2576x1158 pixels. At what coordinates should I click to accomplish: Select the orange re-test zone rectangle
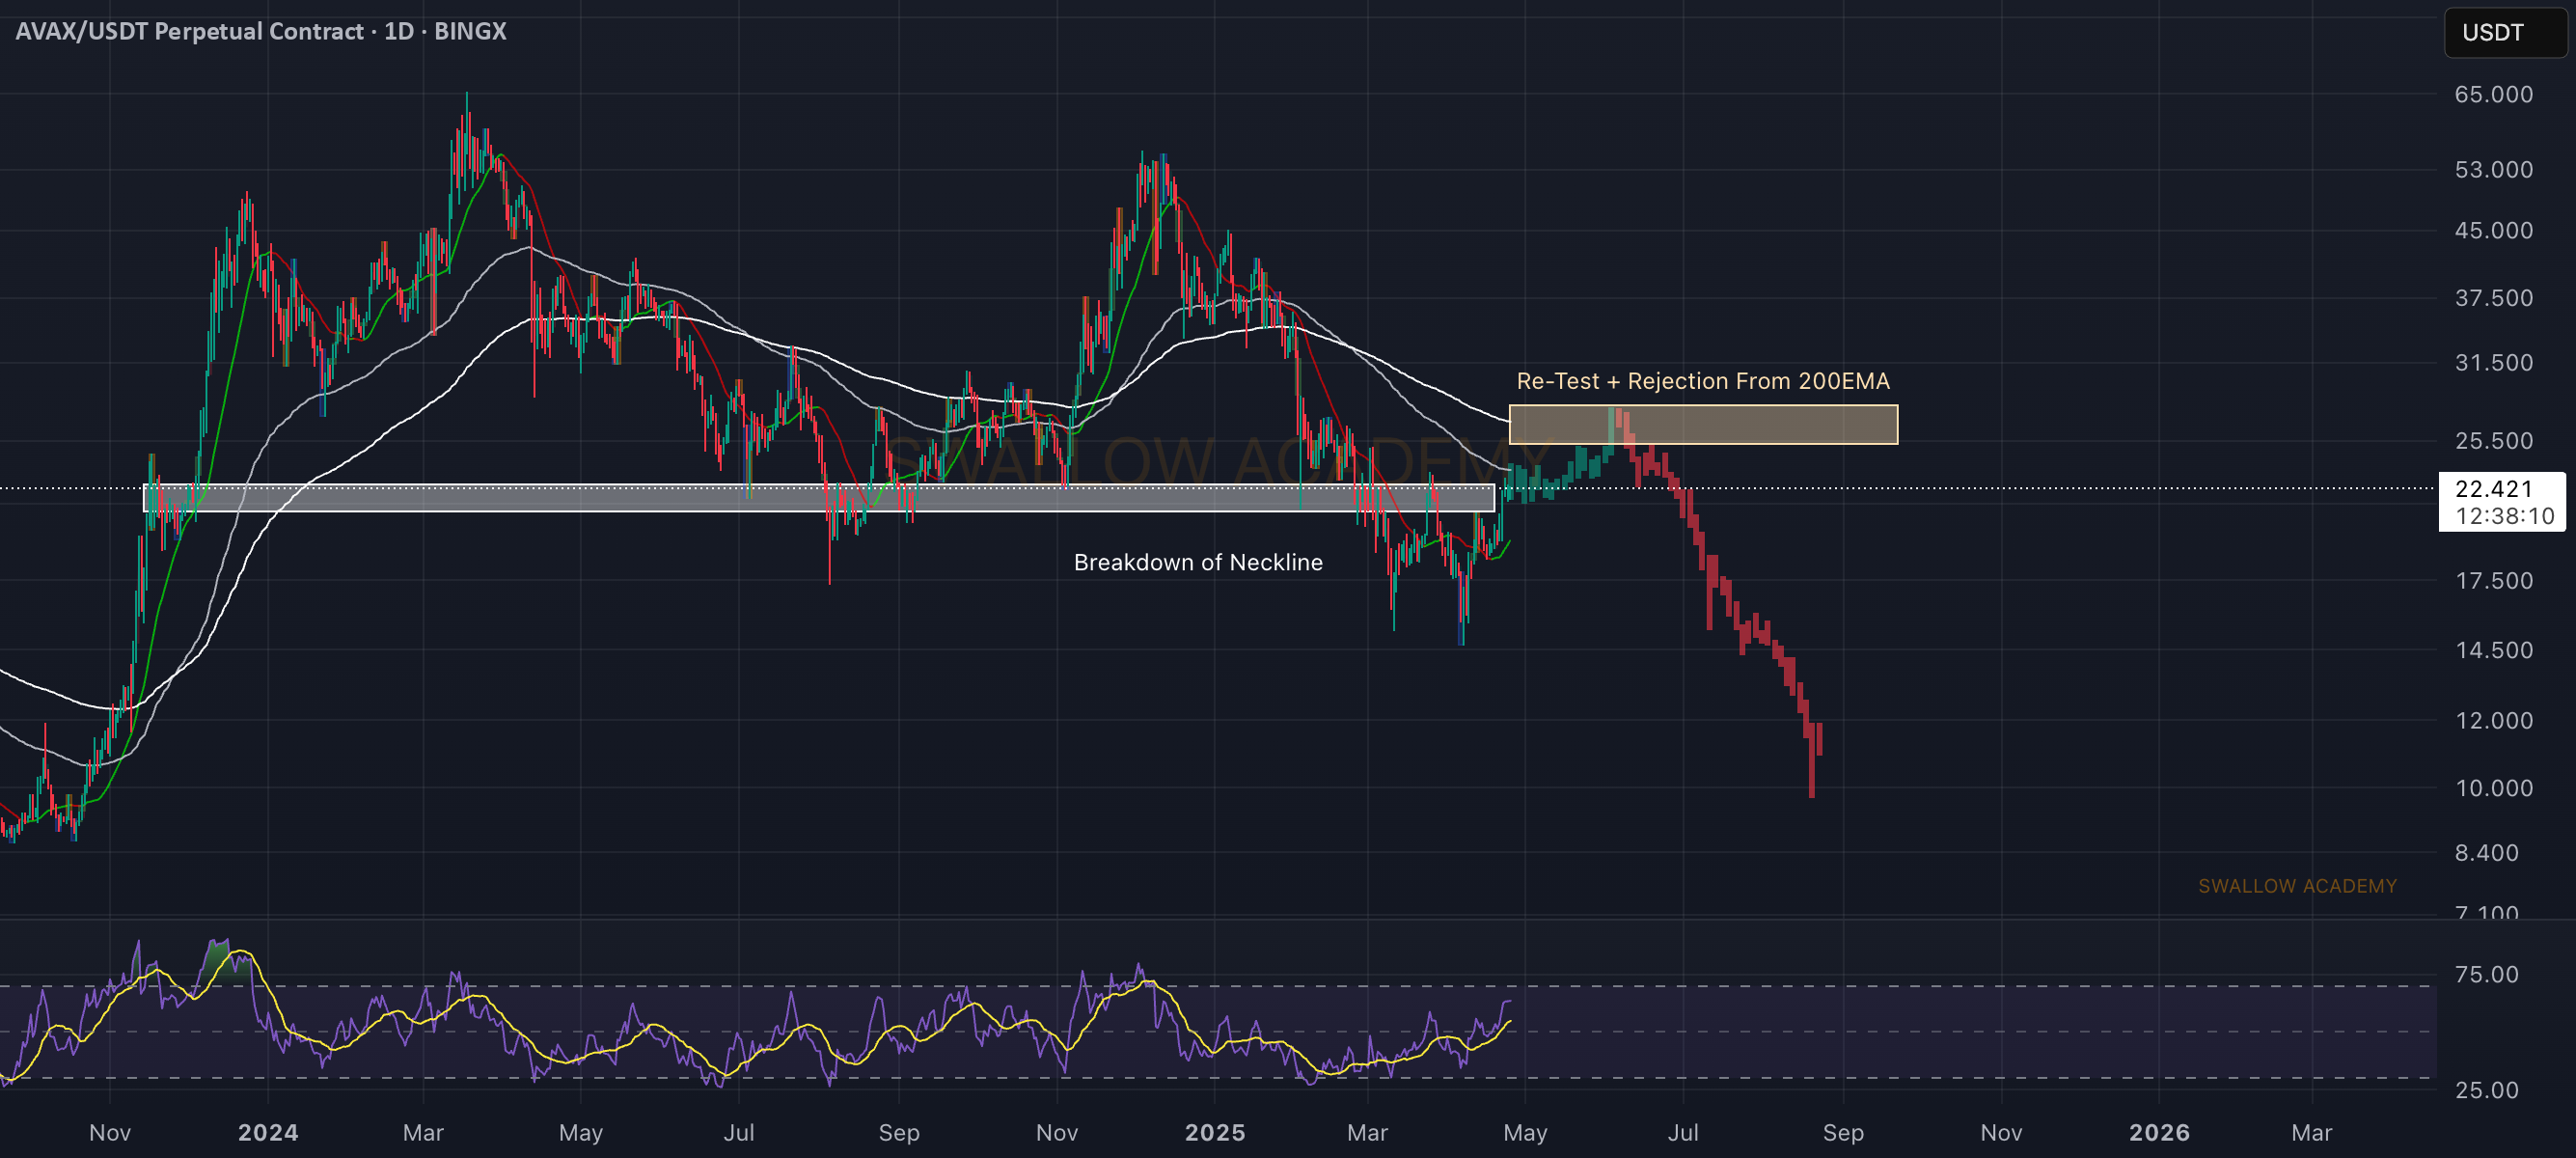[x=1703, y=424]
